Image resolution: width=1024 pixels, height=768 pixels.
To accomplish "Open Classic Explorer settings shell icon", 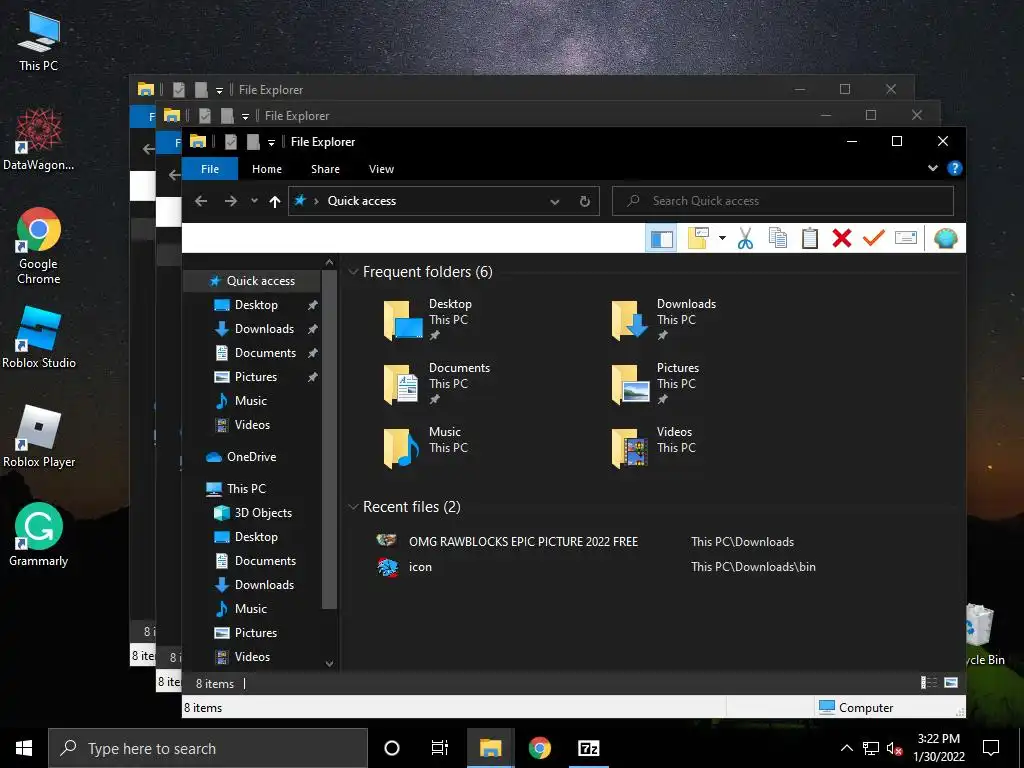I will coord(945,238).
